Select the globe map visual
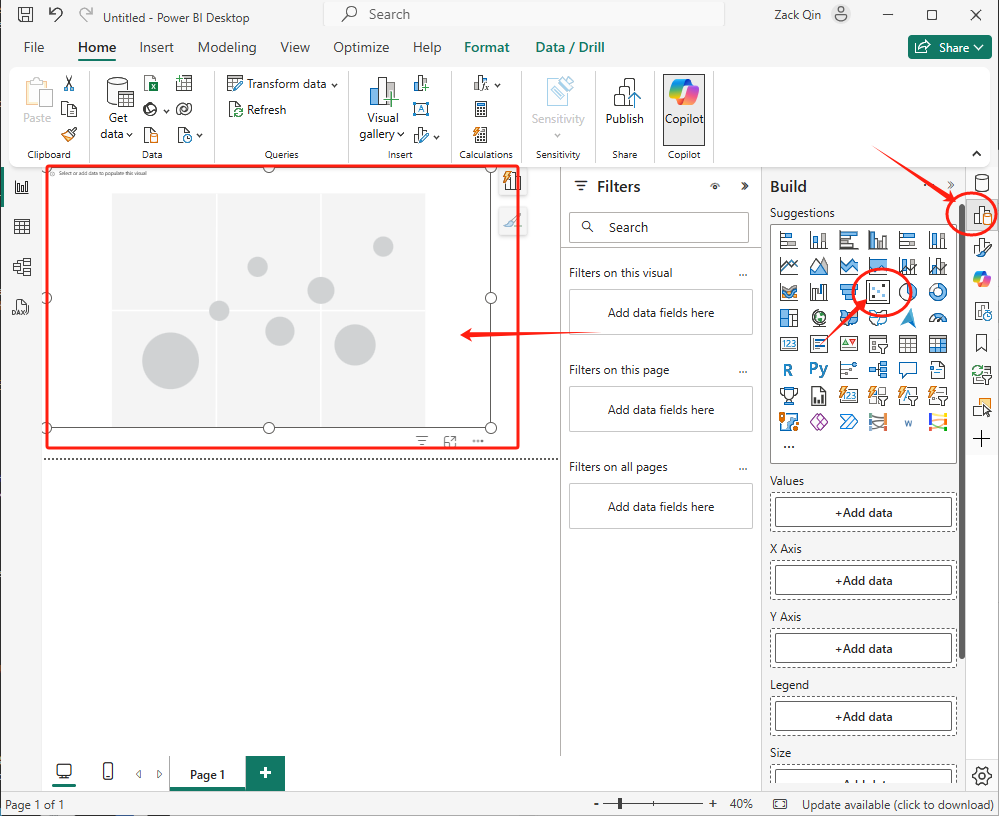The height and width of the screenshot is (816, 999). pos(819,318)
